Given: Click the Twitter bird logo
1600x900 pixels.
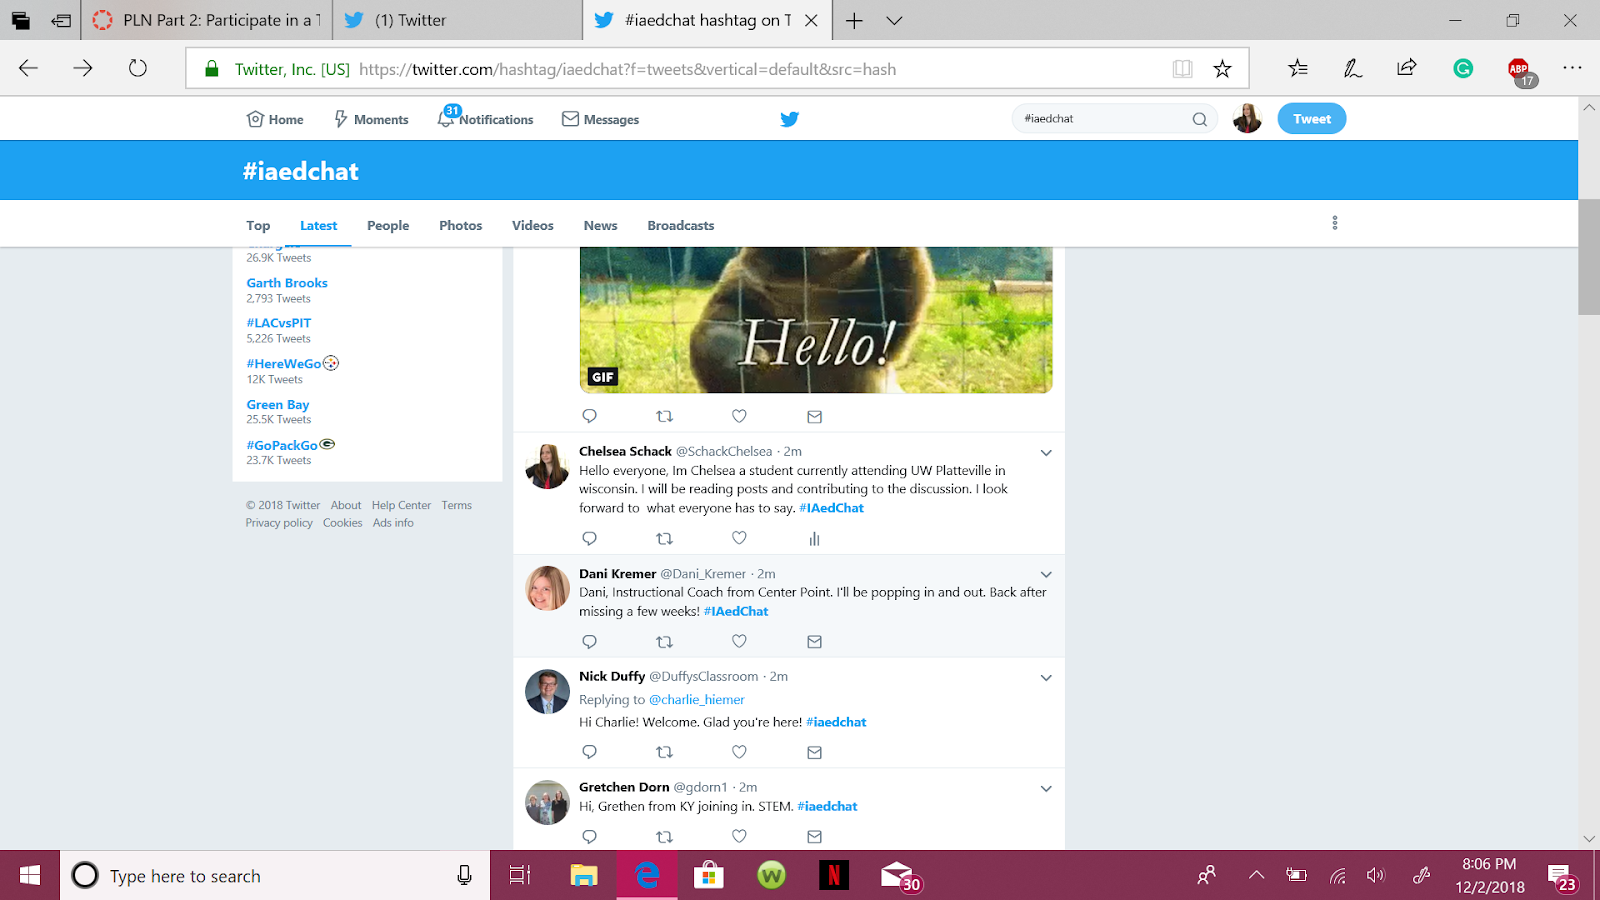Looking at the screenshot, I should click(789, 118).
